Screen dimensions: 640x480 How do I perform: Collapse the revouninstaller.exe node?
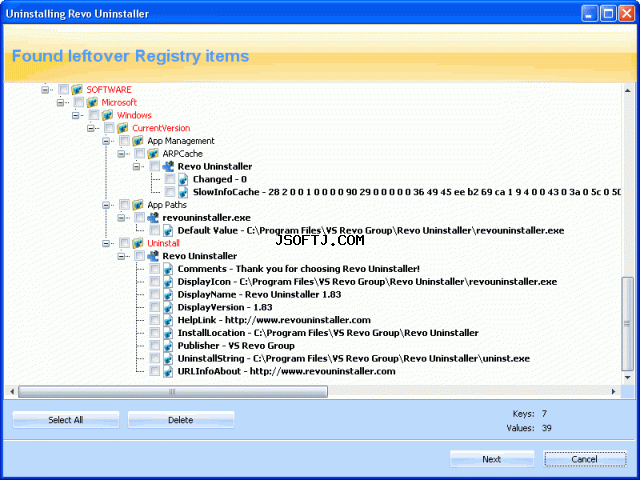(x=121, y=218)
